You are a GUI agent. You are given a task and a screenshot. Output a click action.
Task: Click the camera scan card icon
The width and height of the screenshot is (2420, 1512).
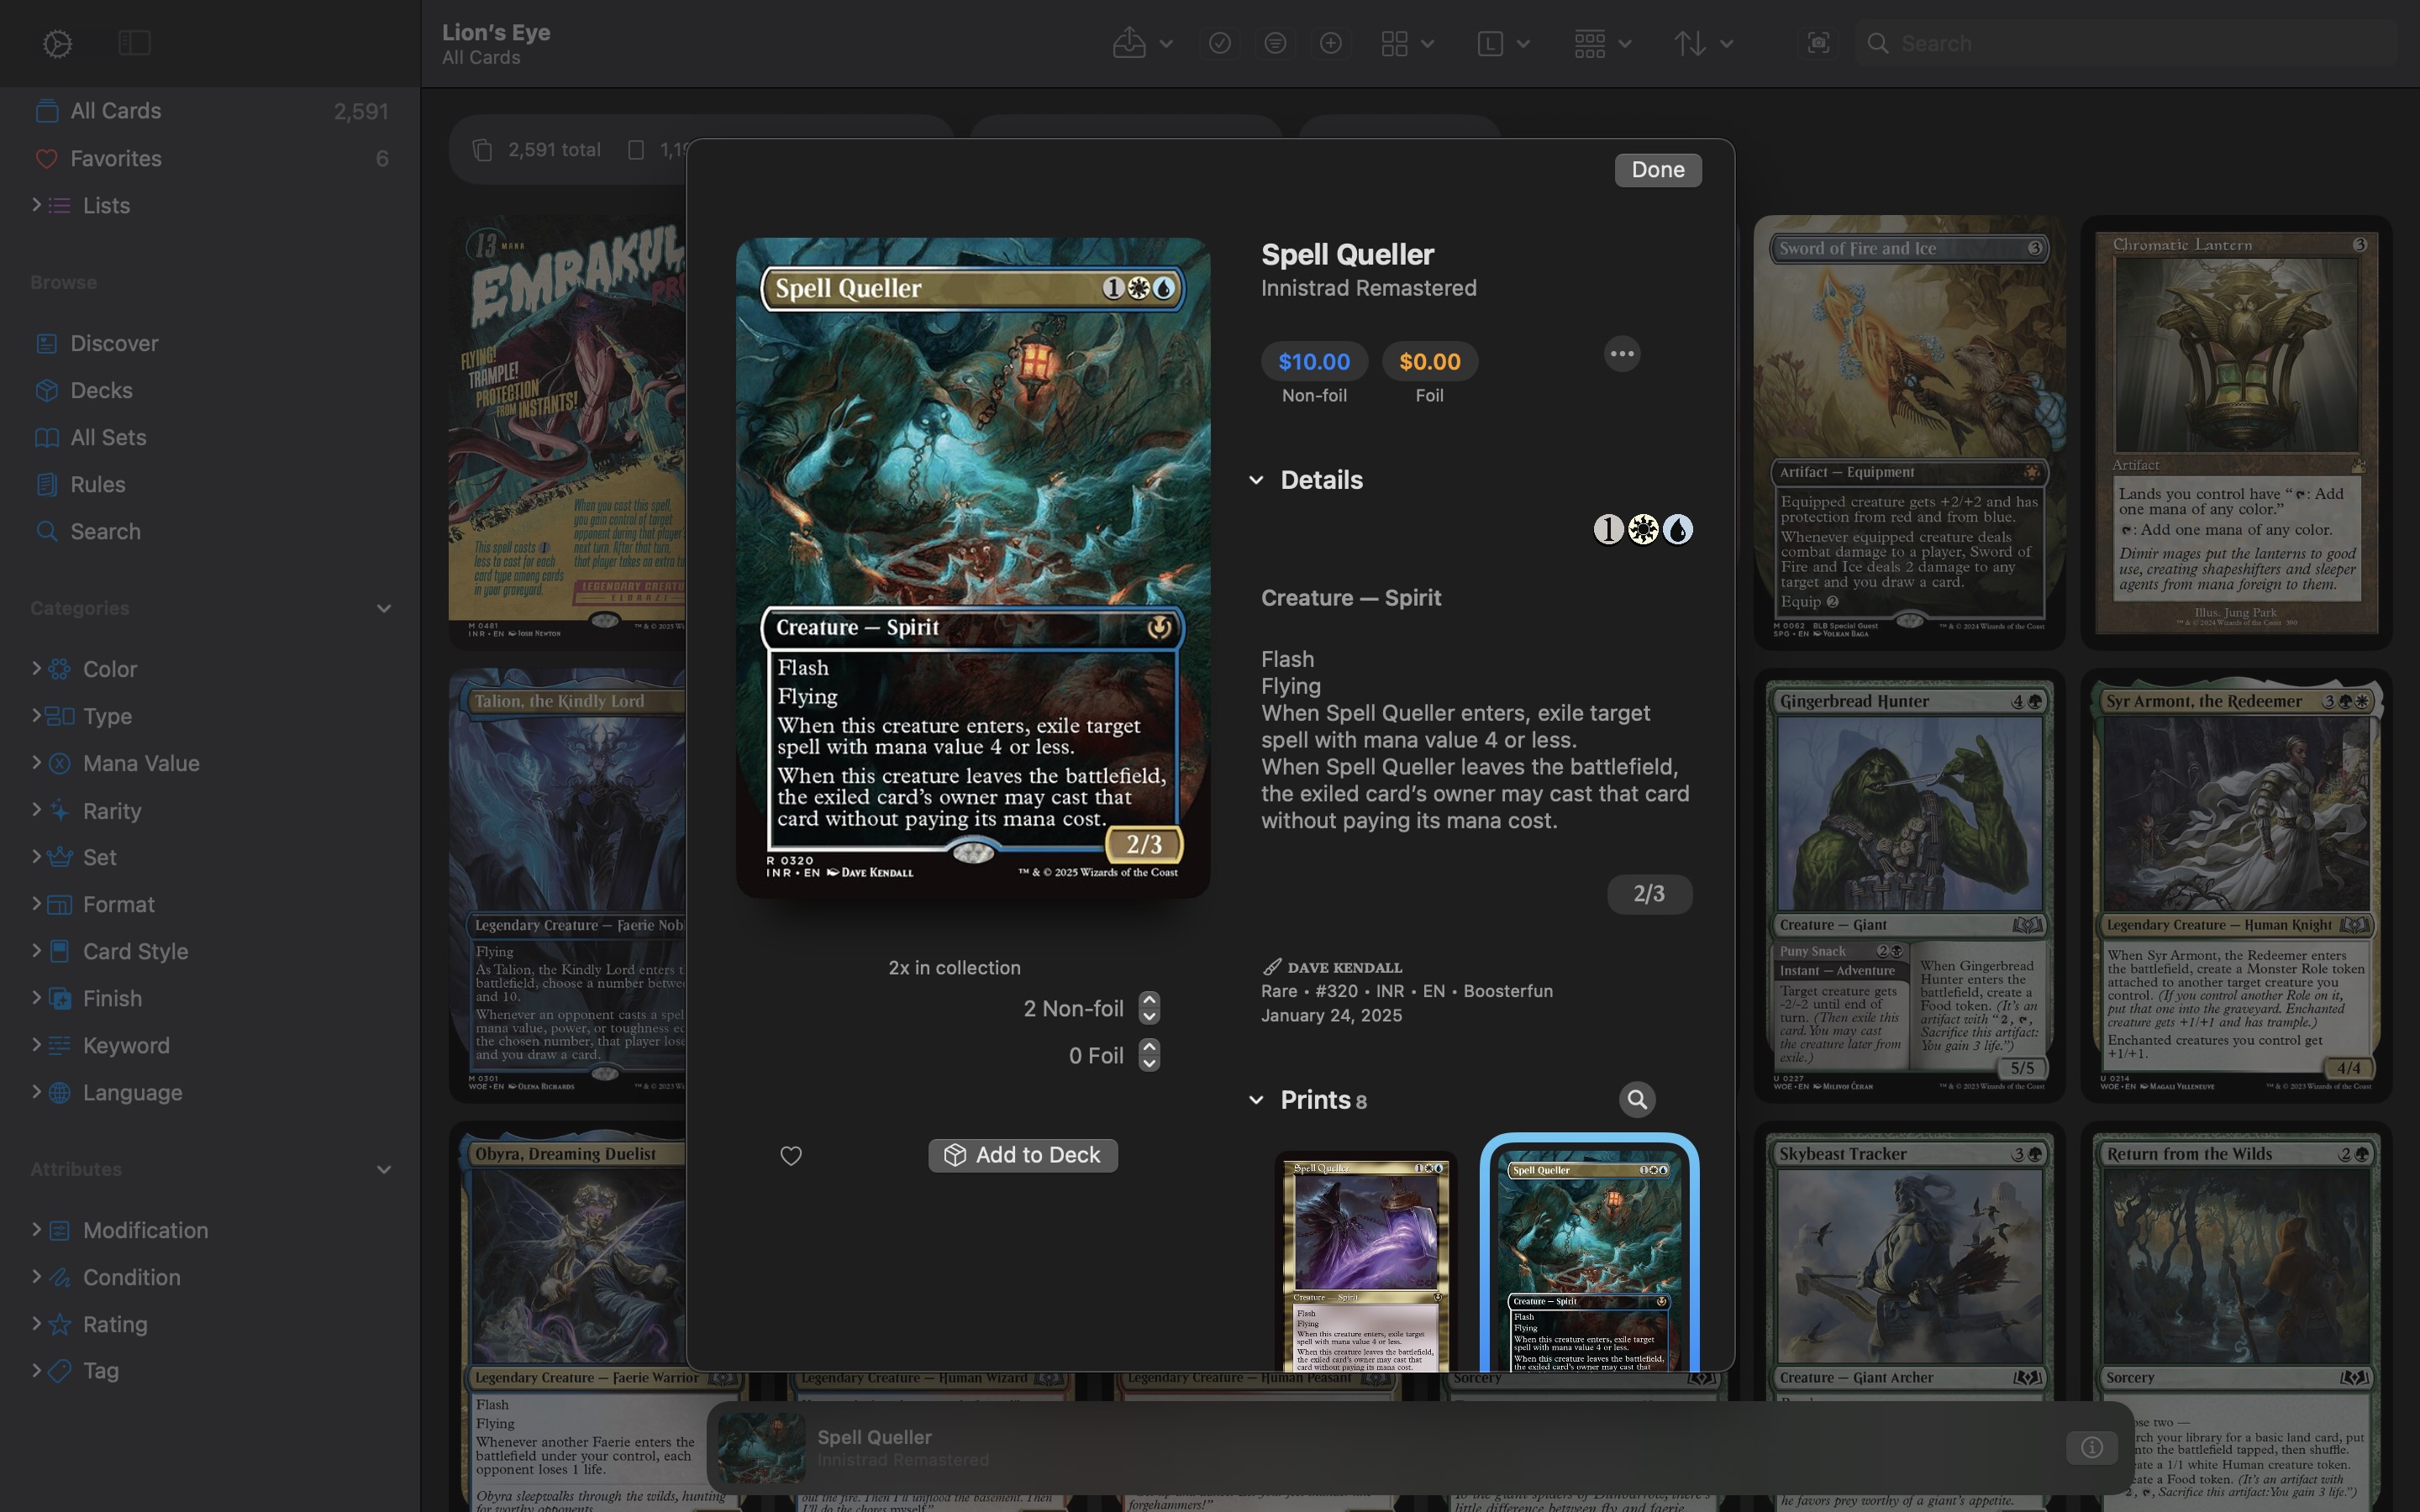(x=1818, y=43)
